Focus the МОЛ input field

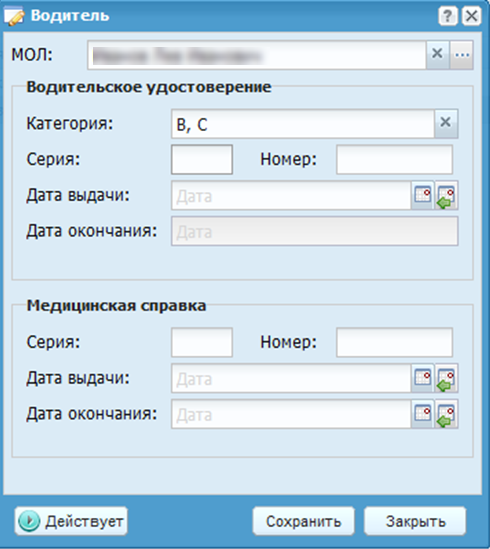[257, 55]
